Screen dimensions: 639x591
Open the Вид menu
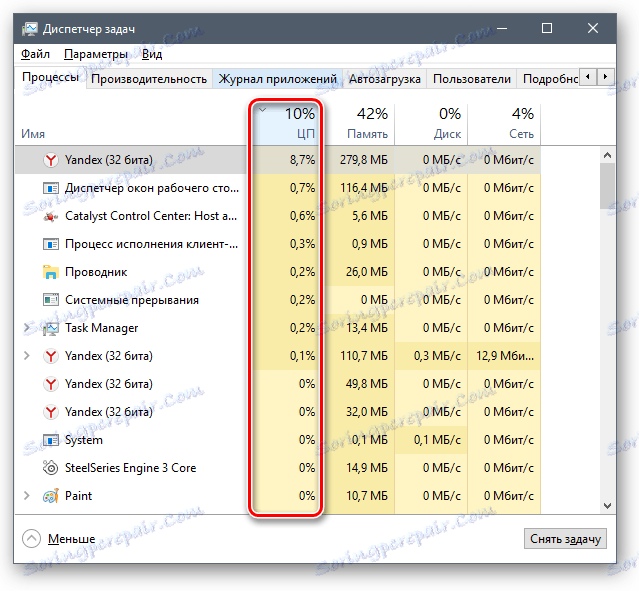click(x=152, y=54)
